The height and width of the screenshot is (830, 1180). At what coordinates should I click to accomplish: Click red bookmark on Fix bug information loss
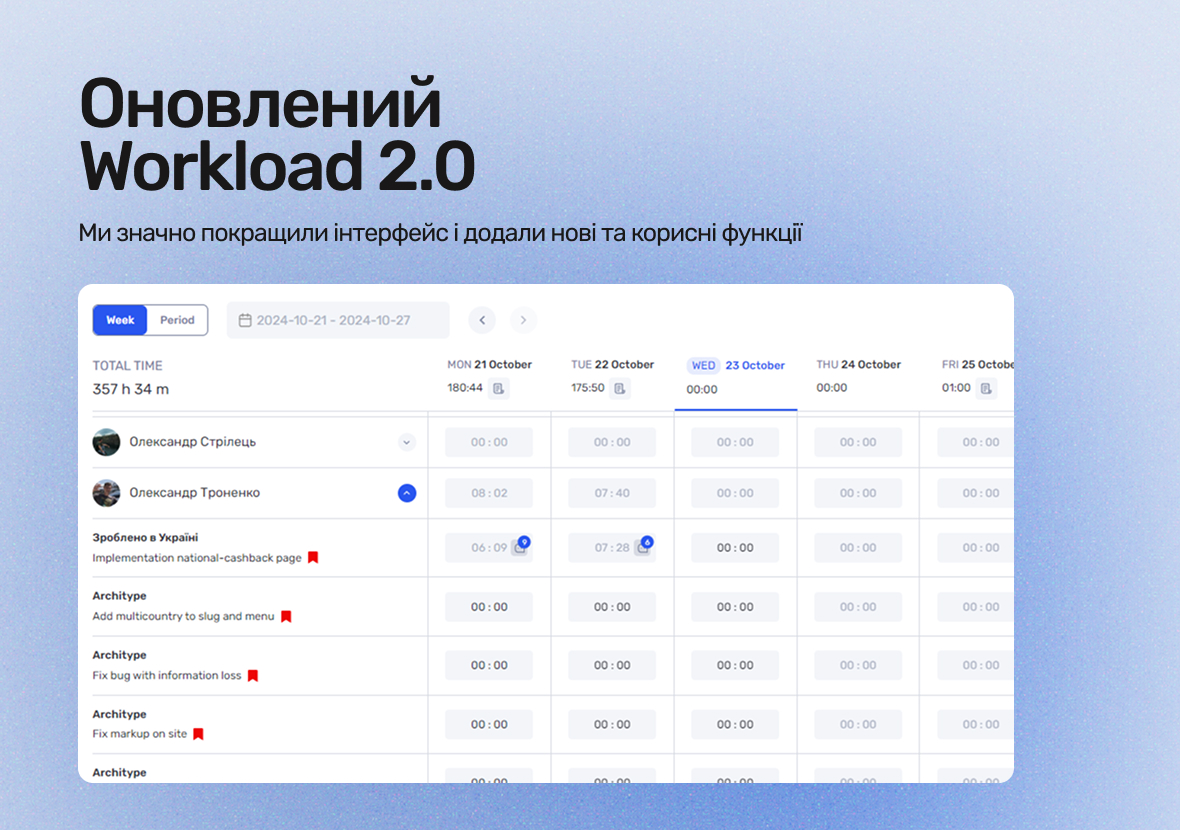(x=253, y=676)
